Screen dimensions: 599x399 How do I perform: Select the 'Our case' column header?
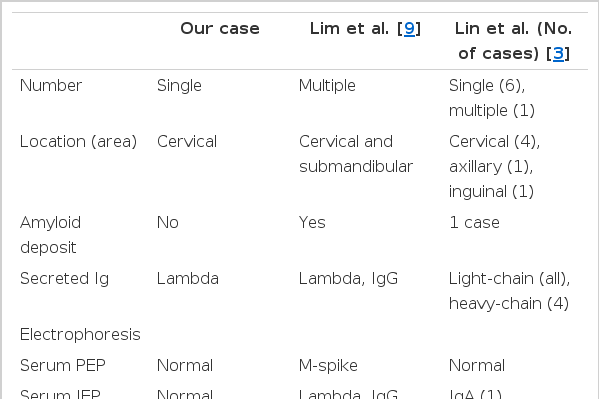click(220, 29)
